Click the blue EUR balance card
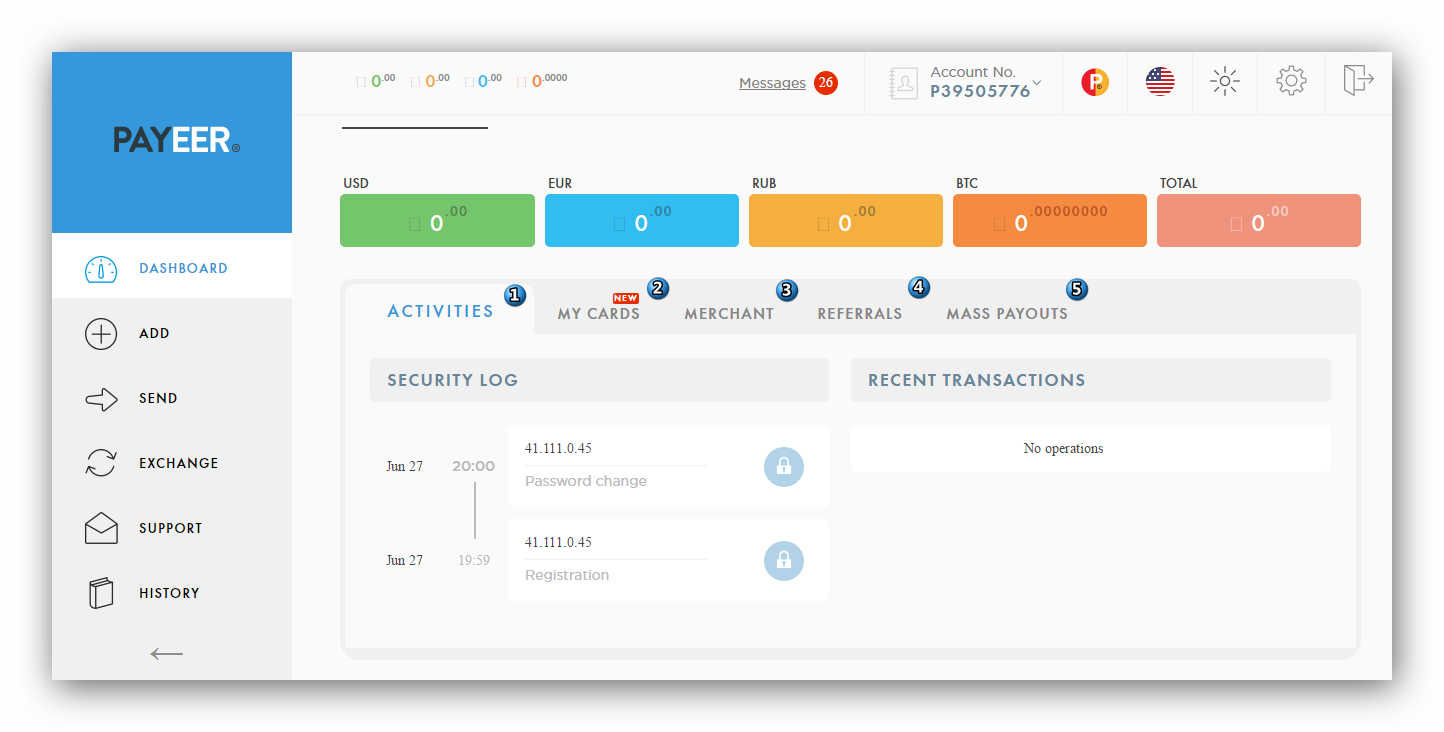This screenshot has height=732, width=1444. (642, 220)
